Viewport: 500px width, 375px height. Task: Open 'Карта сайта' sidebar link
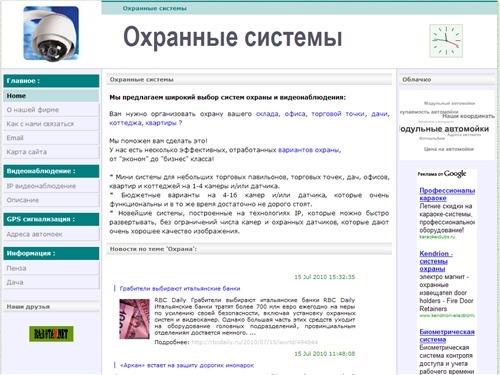[51, 152]
